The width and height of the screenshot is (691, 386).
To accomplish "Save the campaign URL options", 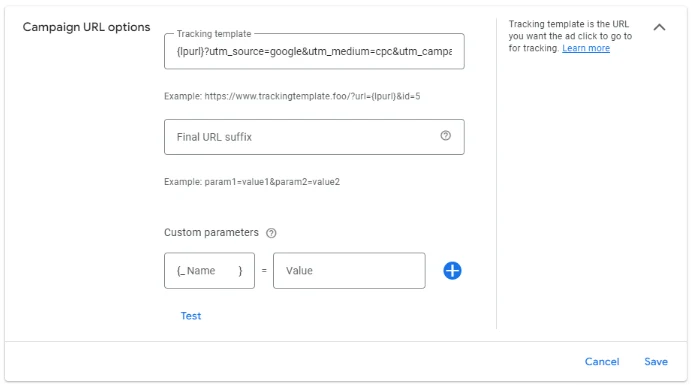I will pyautogui.click(x=656, y=361).
